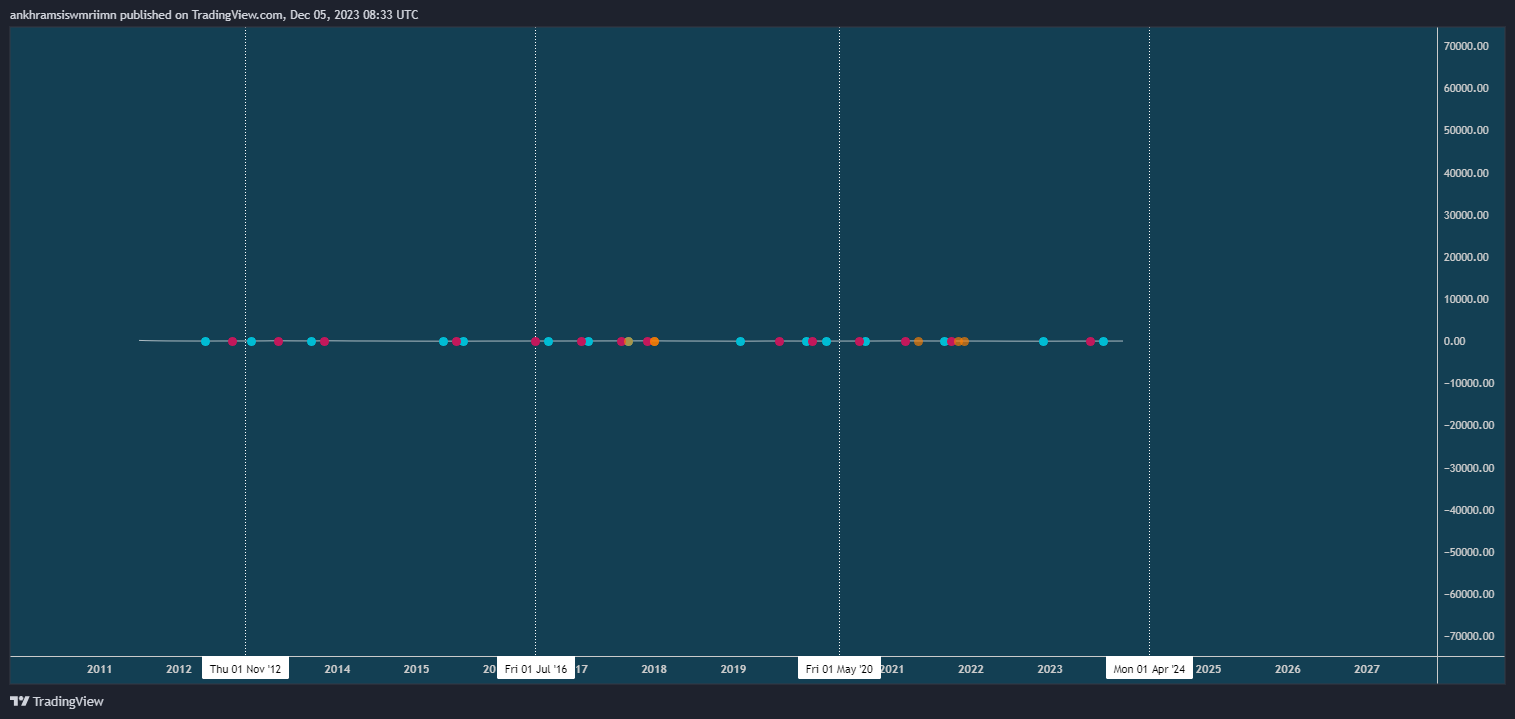Click the 2023 year label on time axis
1515x719 pixels.
(1050, 669)
